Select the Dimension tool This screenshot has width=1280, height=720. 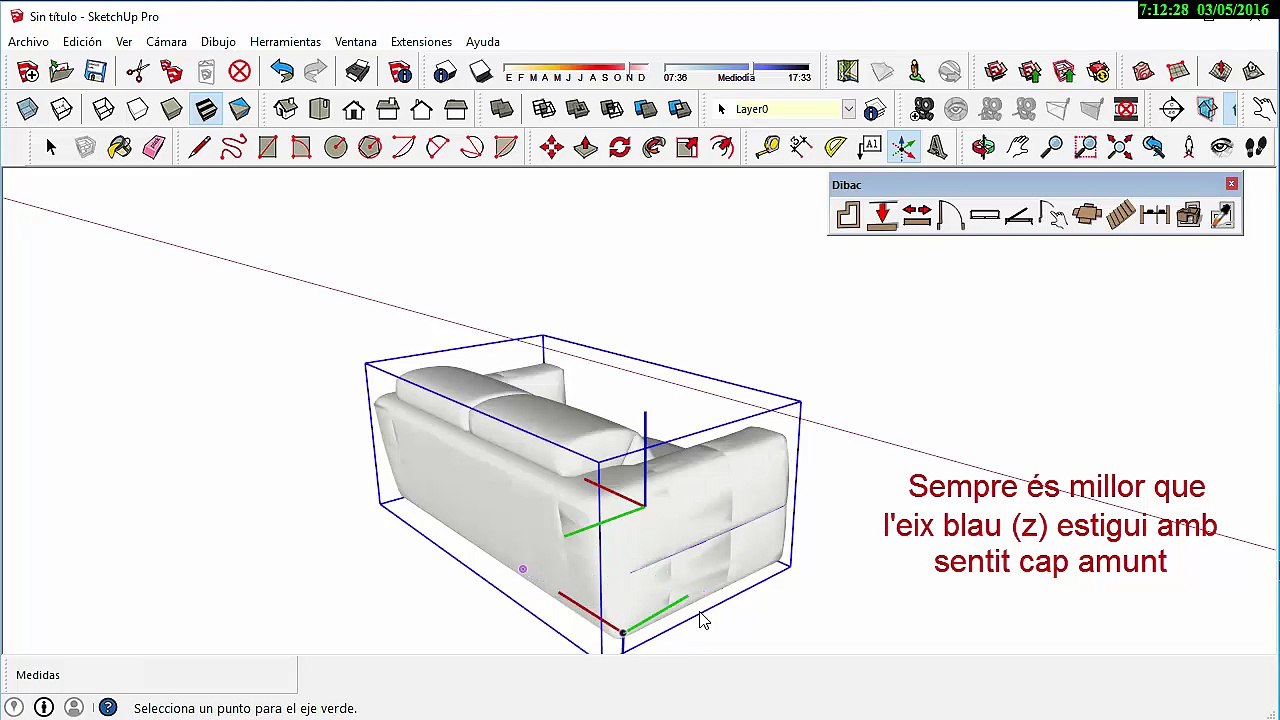click(x=801, y=148)
